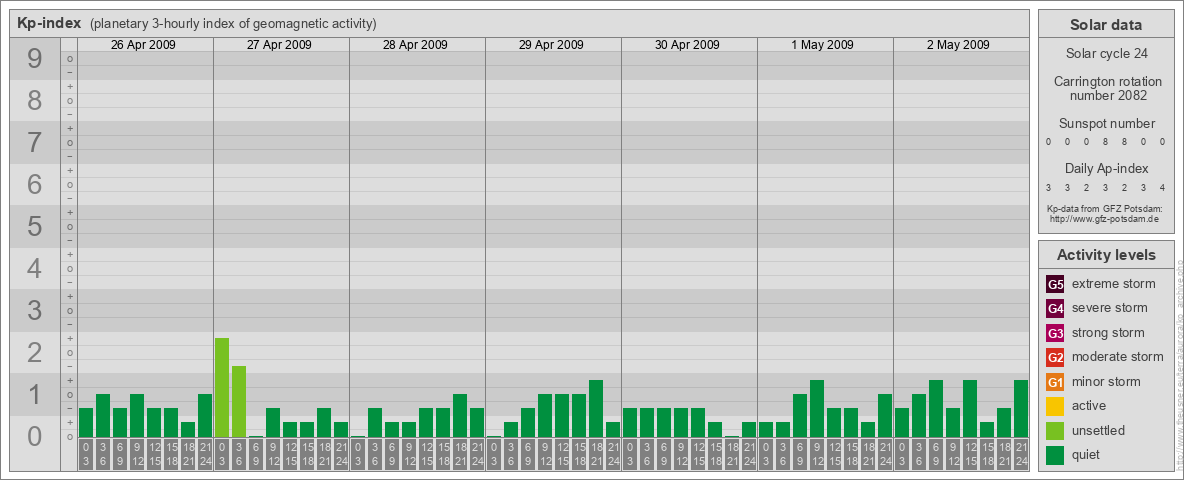Select the yellow 'active' legend swatch
This screenshot has width=1184, height=480.
point(1055,406)
